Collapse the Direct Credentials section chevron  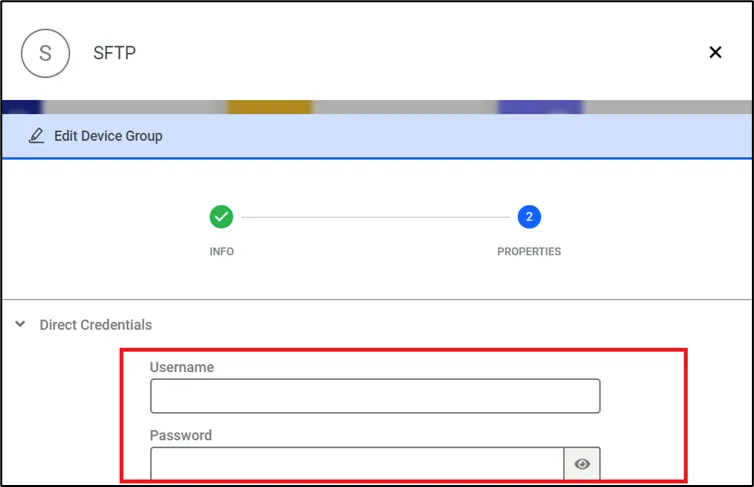(x=20, y=324)
